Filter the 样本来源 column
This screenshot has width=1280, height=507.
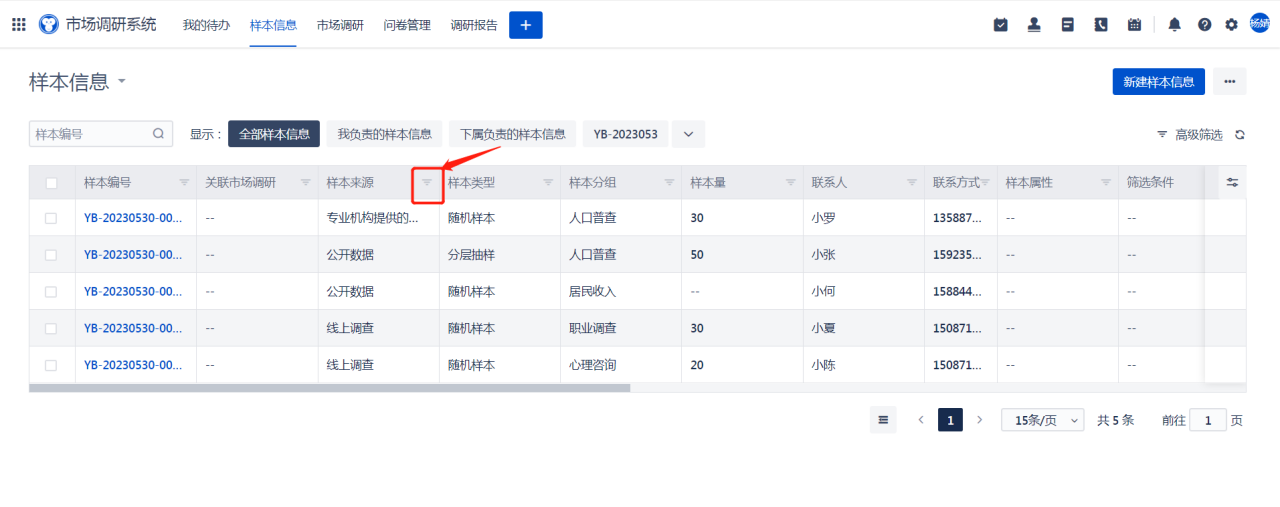pyautogui.click(x=427, y=183)
